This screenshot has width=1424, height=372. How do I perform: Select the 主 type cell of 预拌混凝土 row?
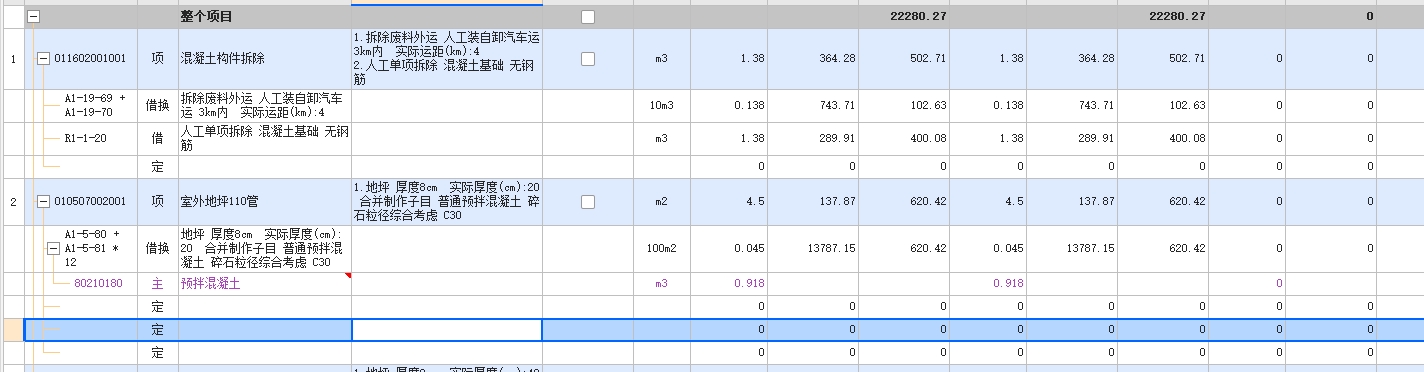[x=157, y=283]
